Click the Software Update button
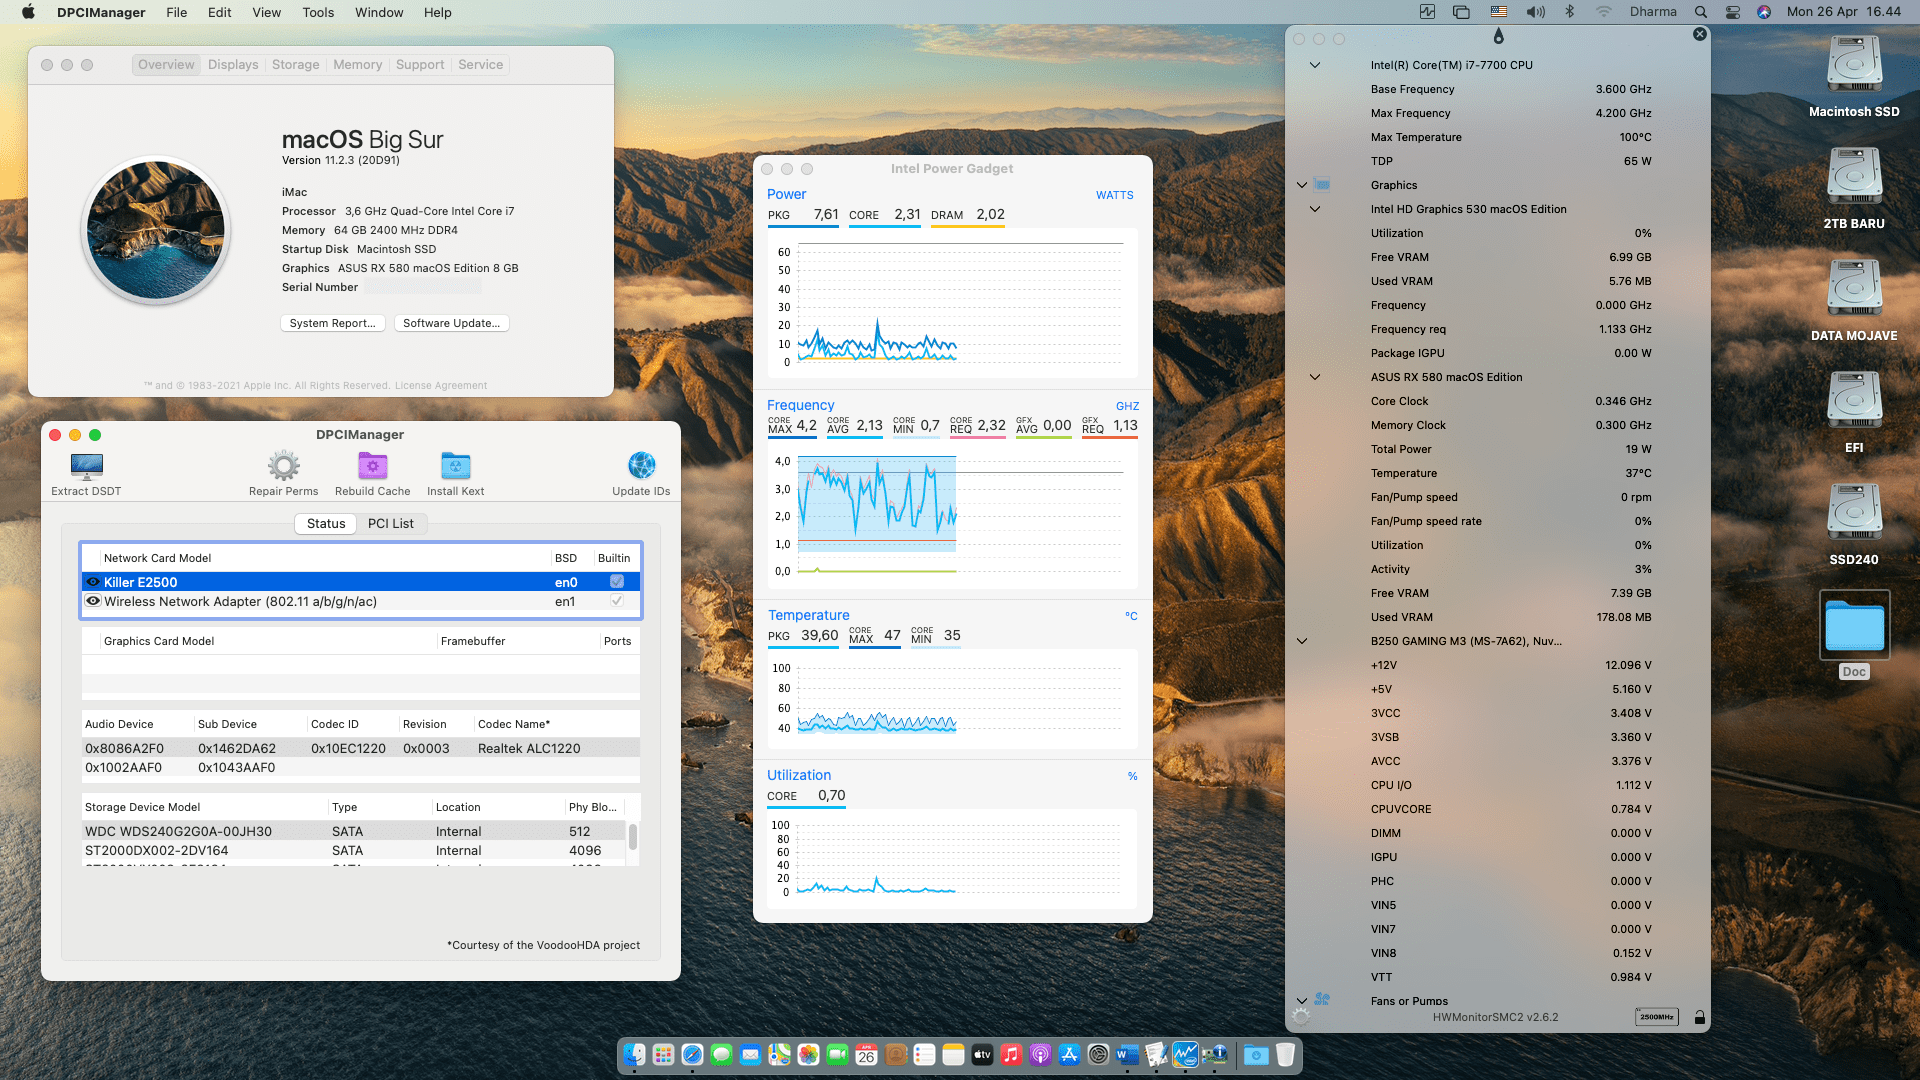Screen dimensions: 1920x1080 point(451,322)
